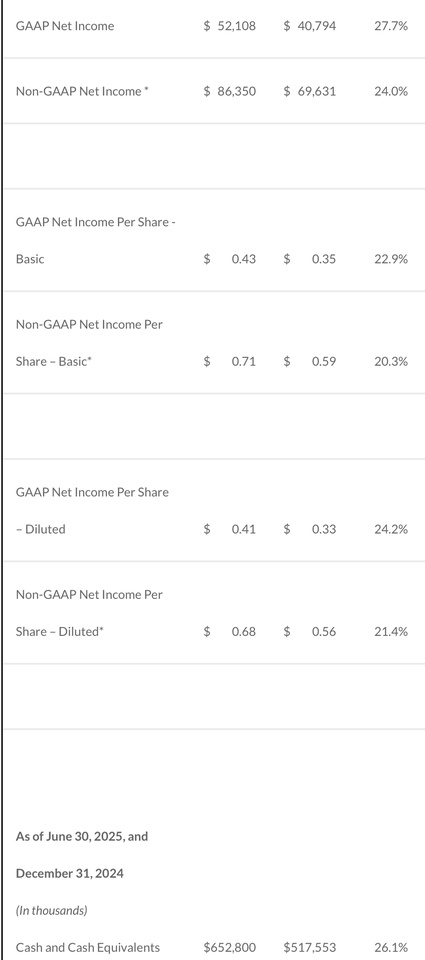Viewport: 425px width, 960px height.
Task: Click the 22.9% basic EPS change
Action: (x=391, y=259)
